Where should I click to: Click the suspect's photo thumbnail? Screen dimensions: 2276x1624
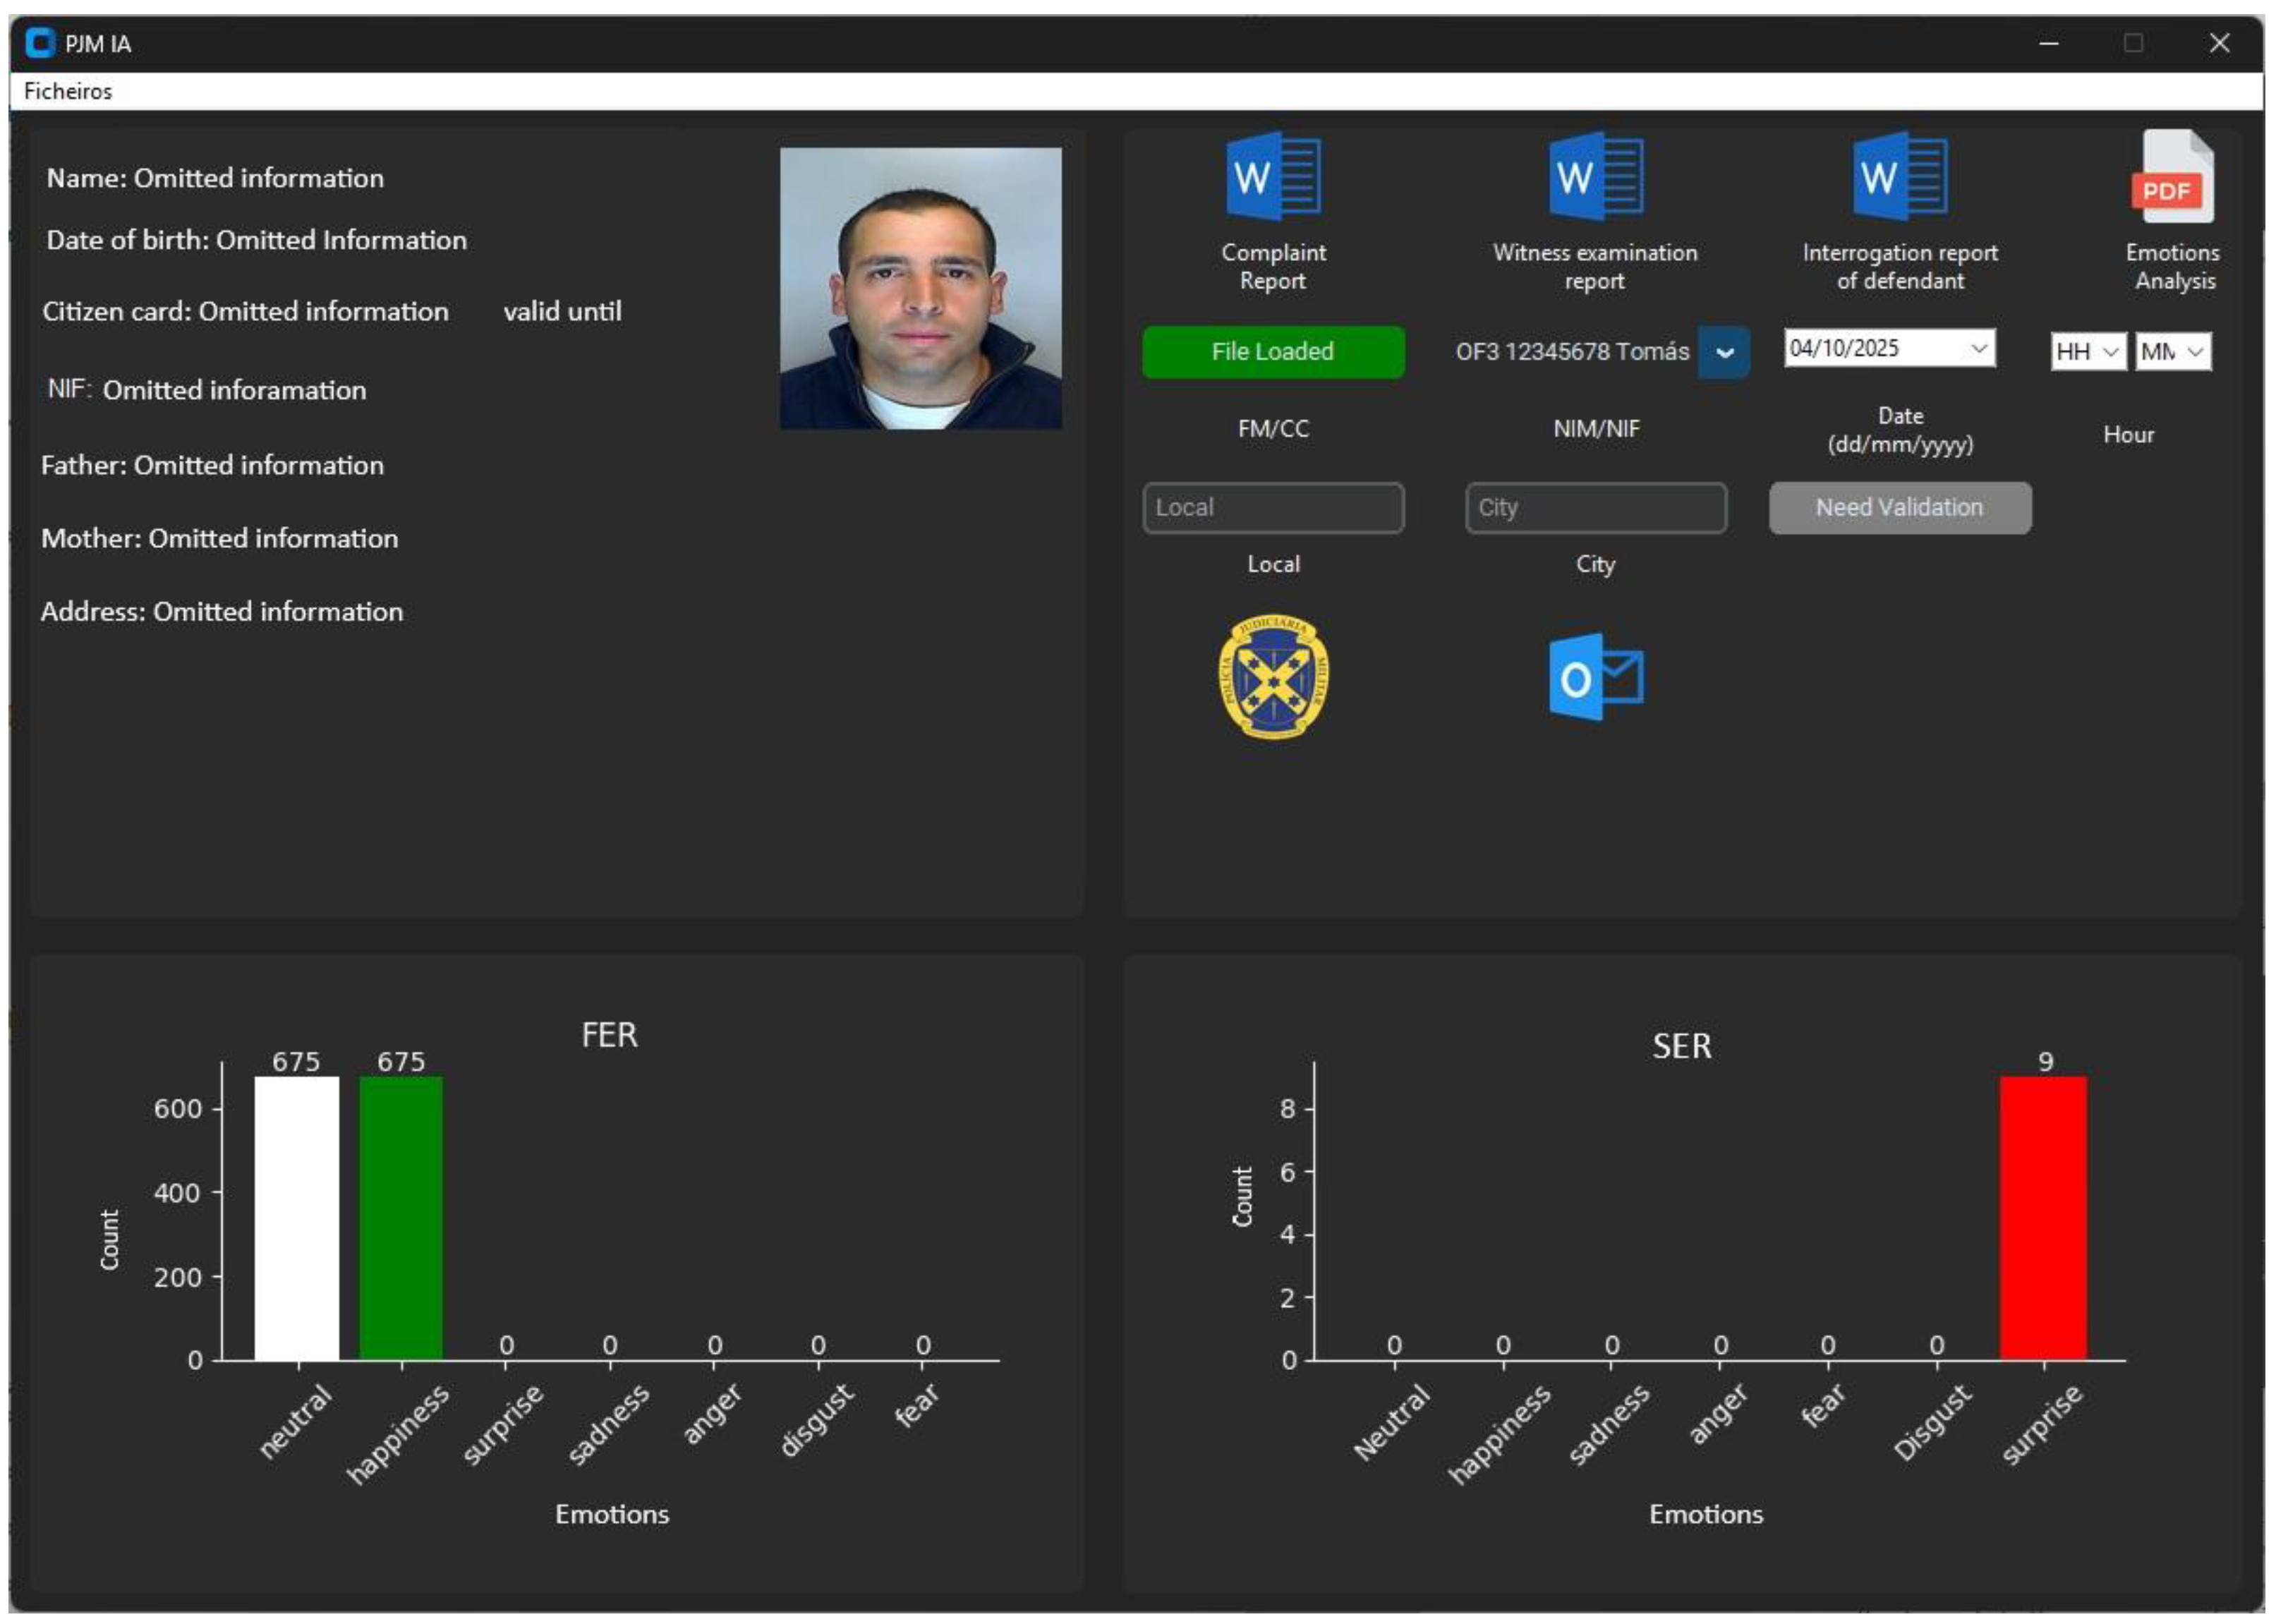(x=920, y=288)
